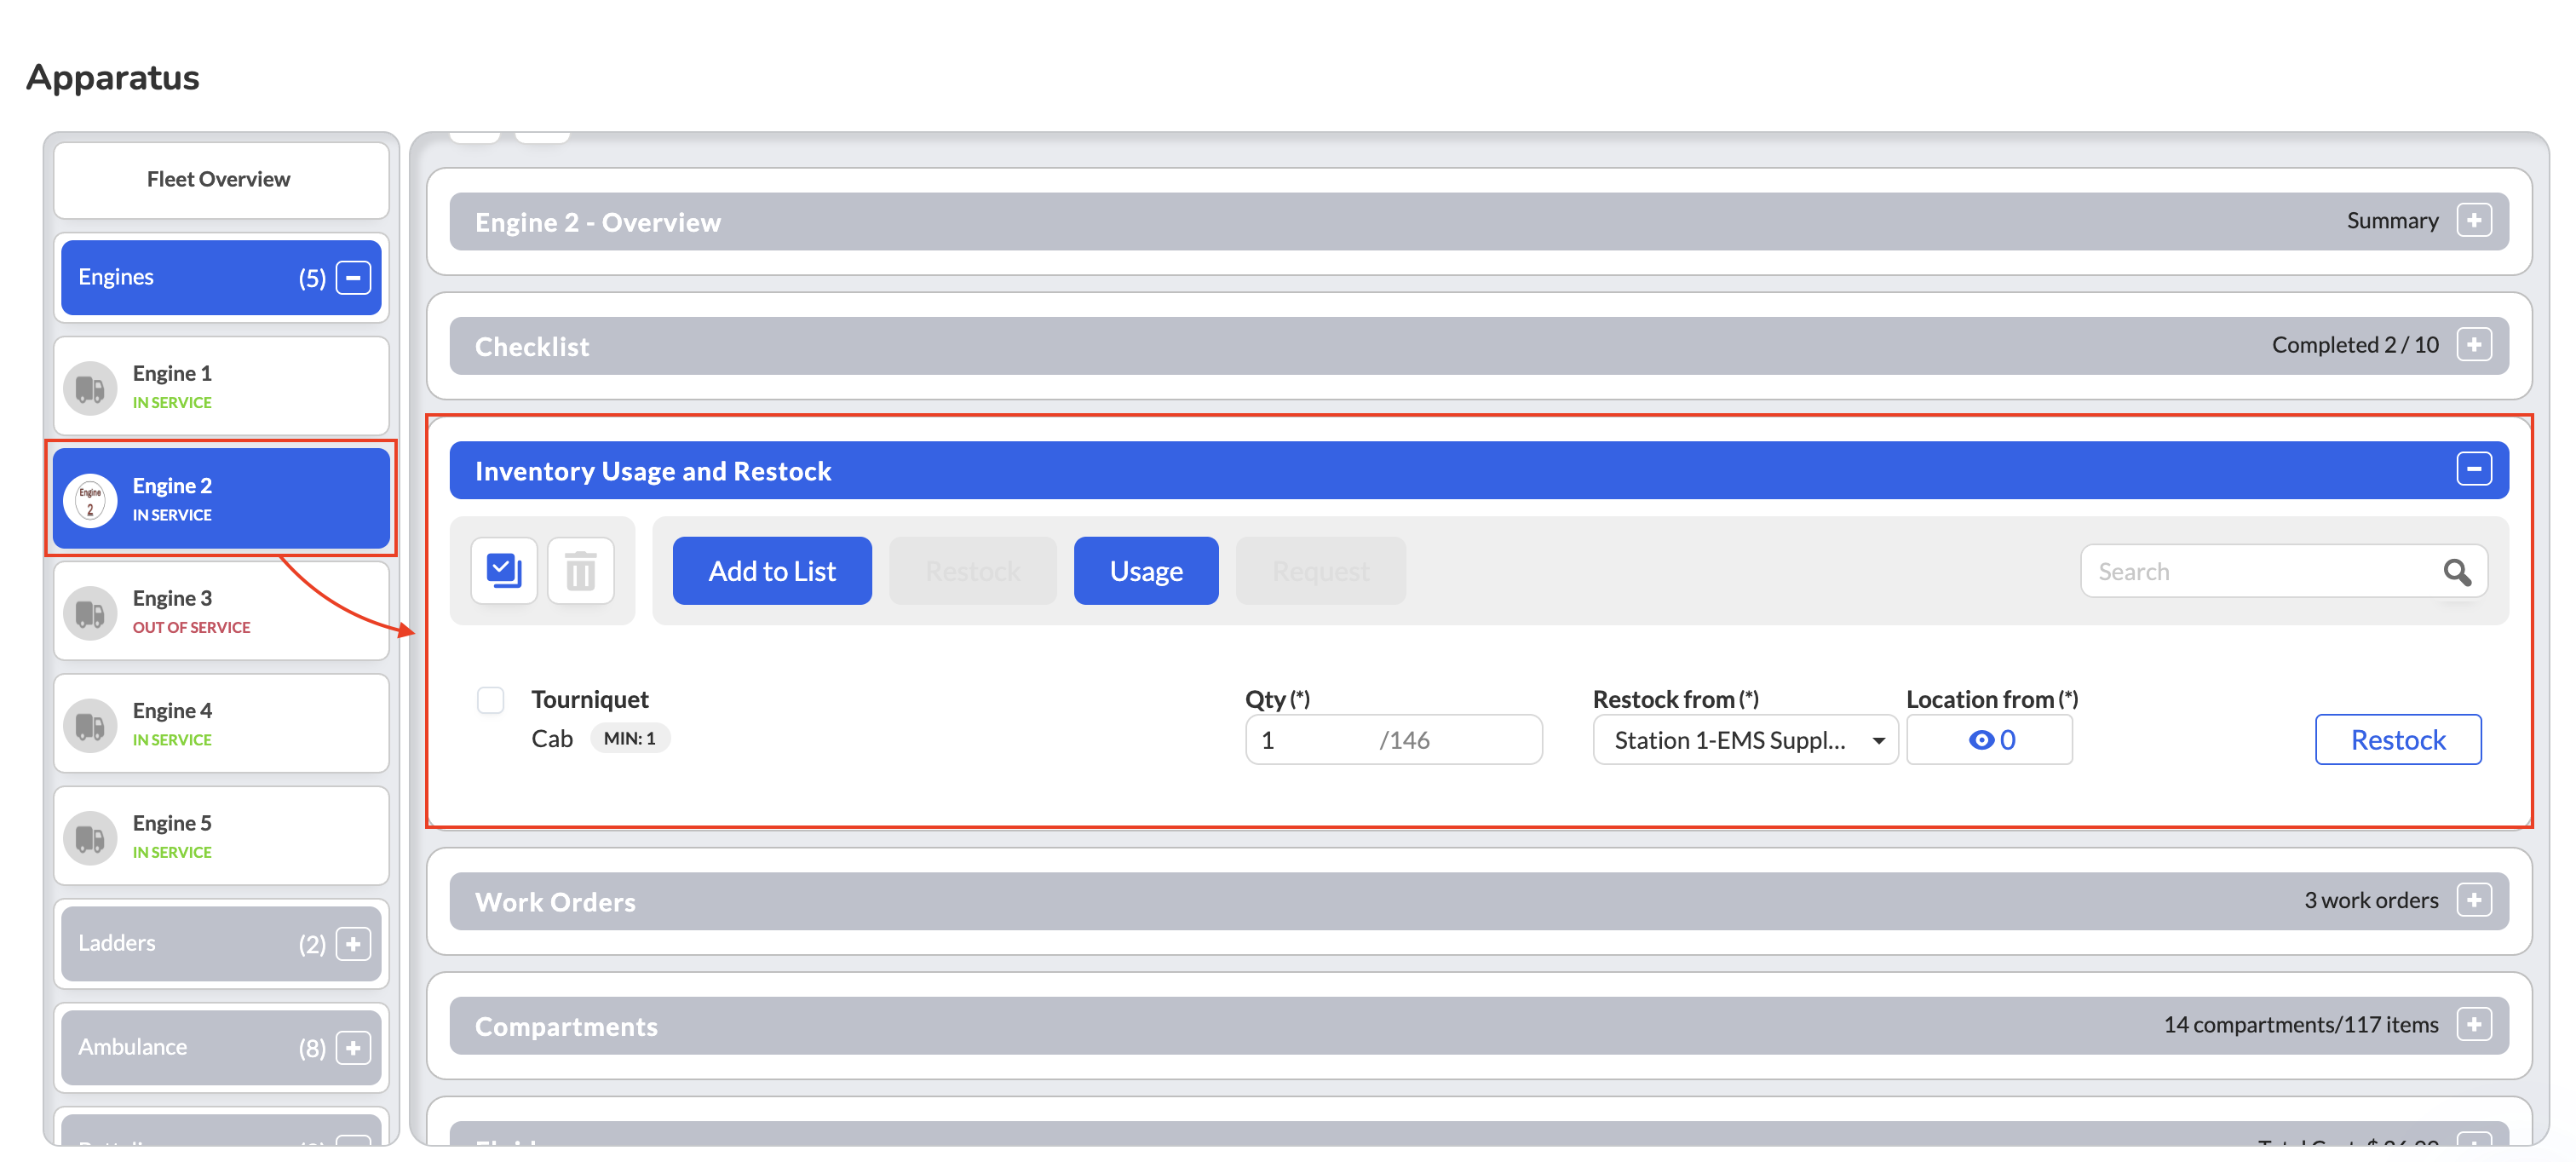Screen dimensions: 2576x1162
Task: Click the Engine 3 truck icon
Action: click(90, 613)
